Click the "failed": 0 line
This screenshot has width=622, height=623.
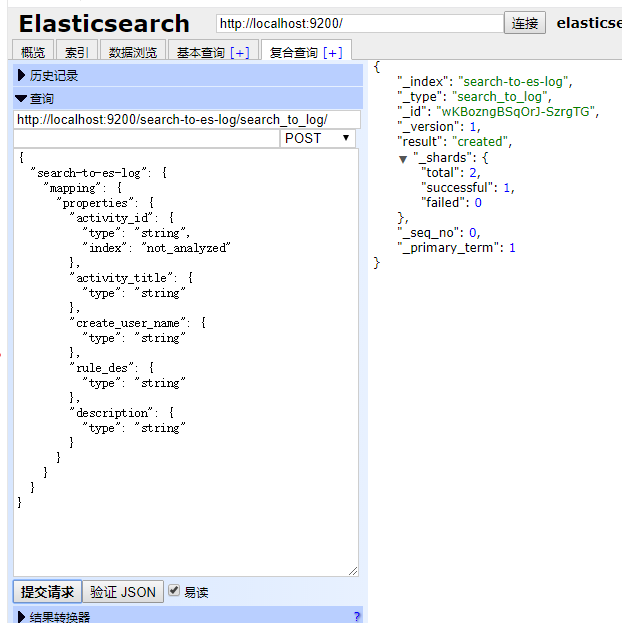tap(451, 203)
